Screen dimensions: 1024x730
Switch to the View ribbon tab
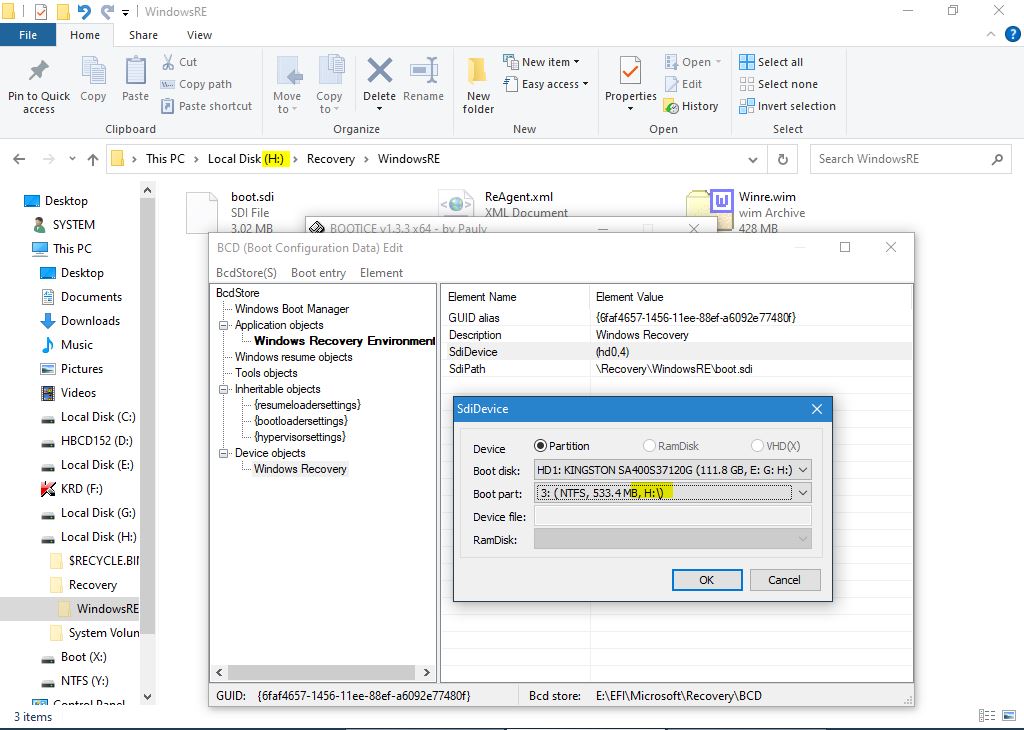(199, 35)
